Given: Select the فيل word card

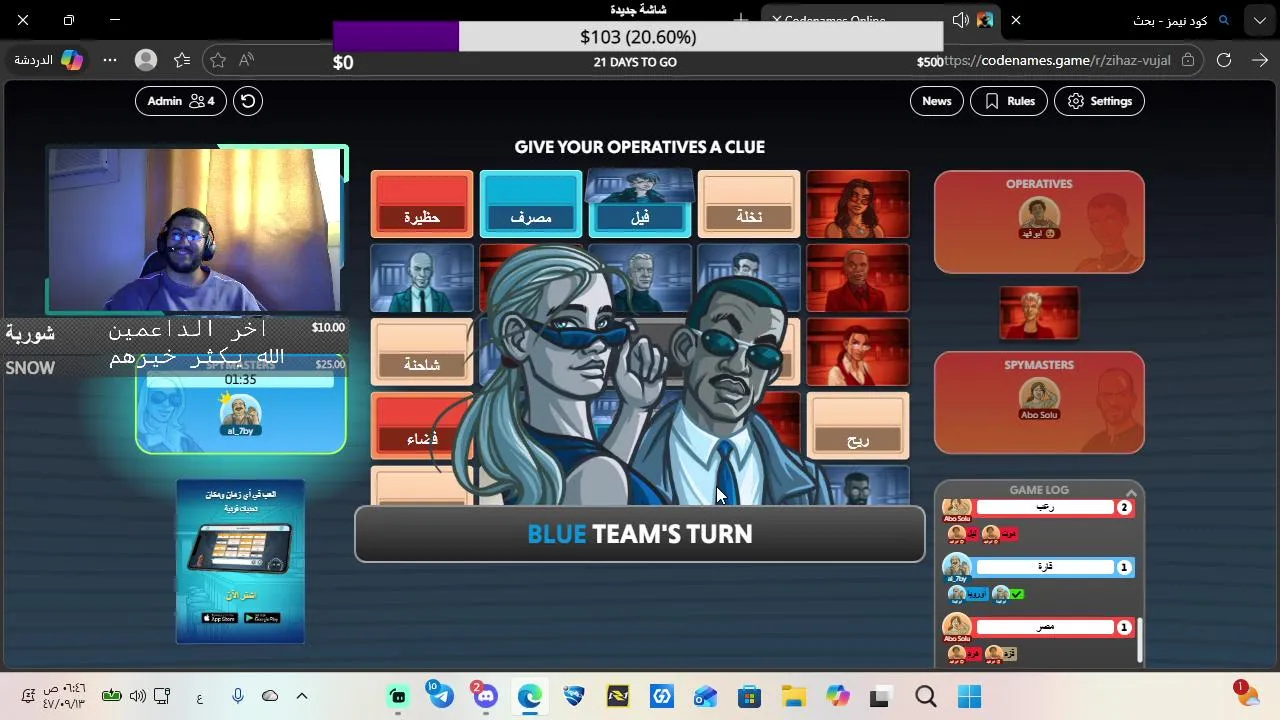Looking at the screenshot, I should [x=640, y=204].
